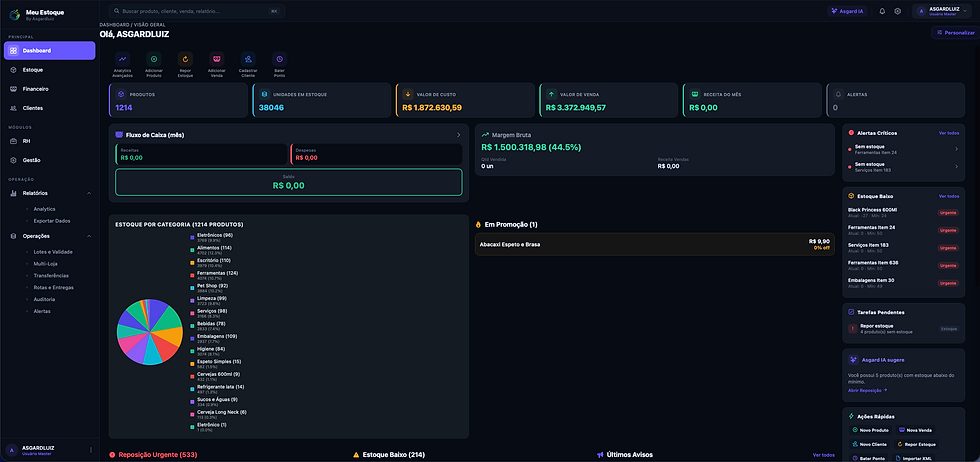Click Ver todos in Estoque Baixo panel
Image resolution: width=980 pixels, height=462 pixels.
coord(949,196)
